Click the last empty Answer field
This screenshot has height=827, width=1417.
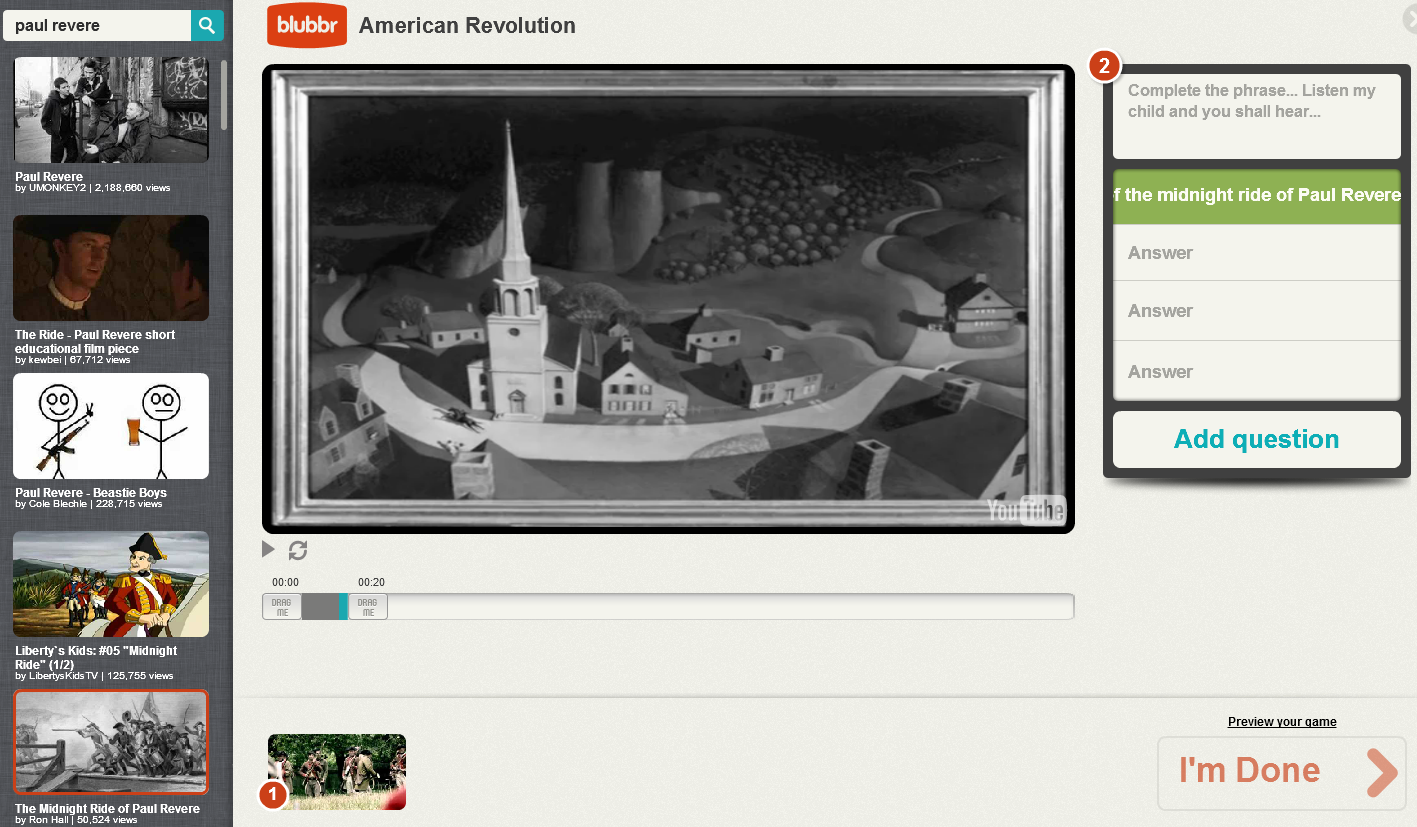pyautogui.click(x=1257, y=371)
